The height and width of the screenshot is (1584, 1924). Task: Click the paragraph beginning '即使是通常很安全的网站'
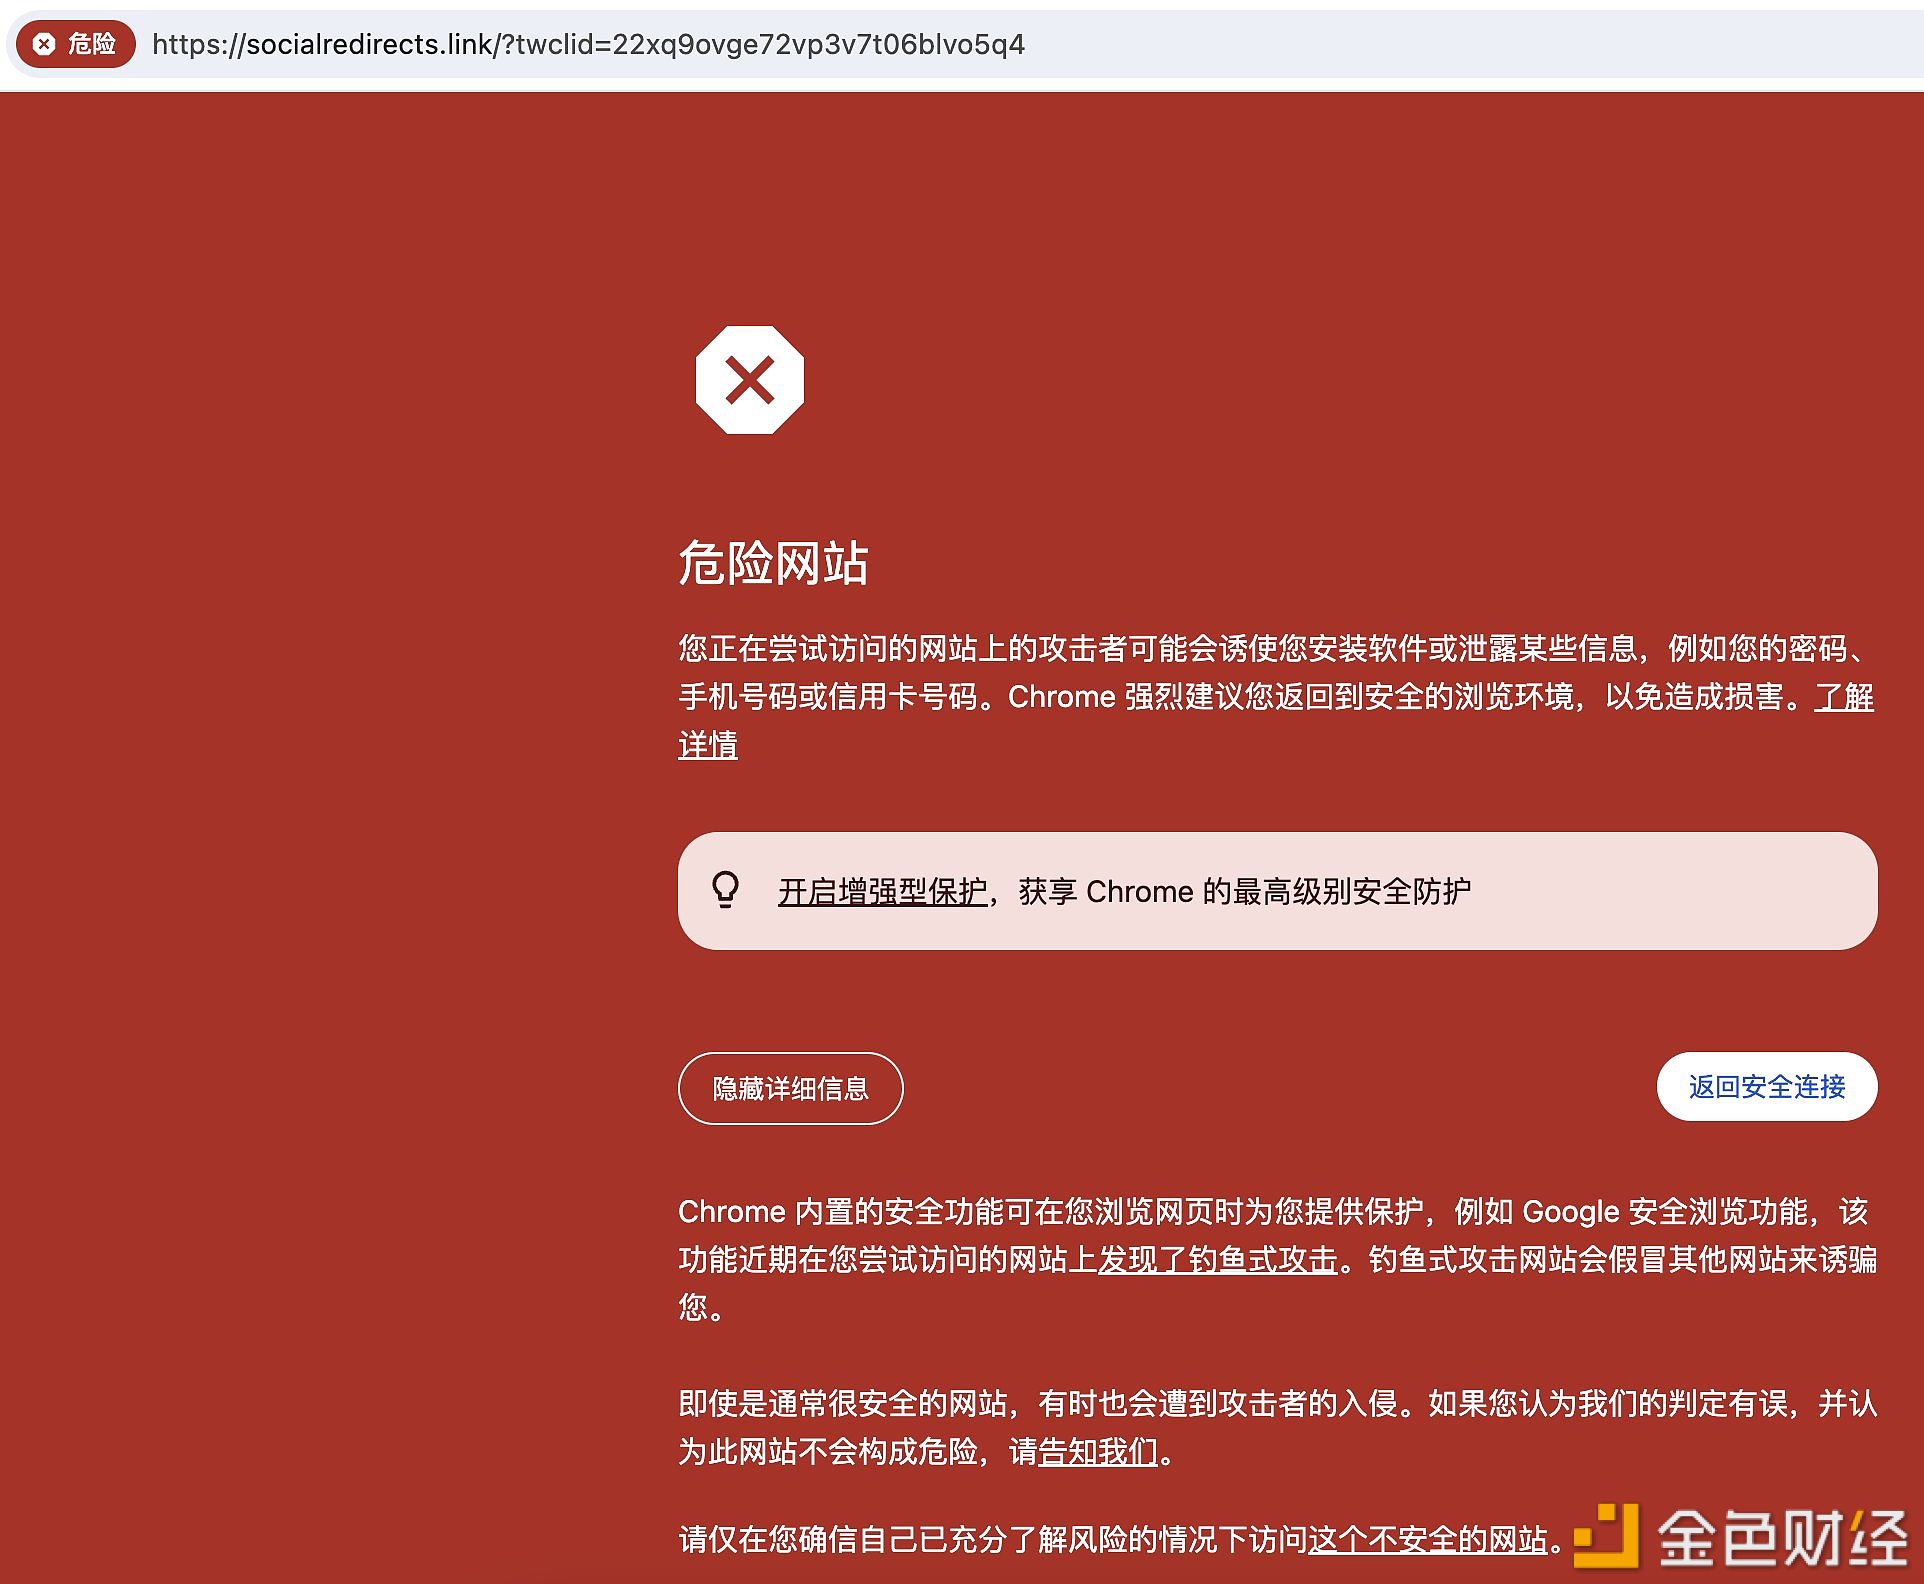coord(1277,1427)
